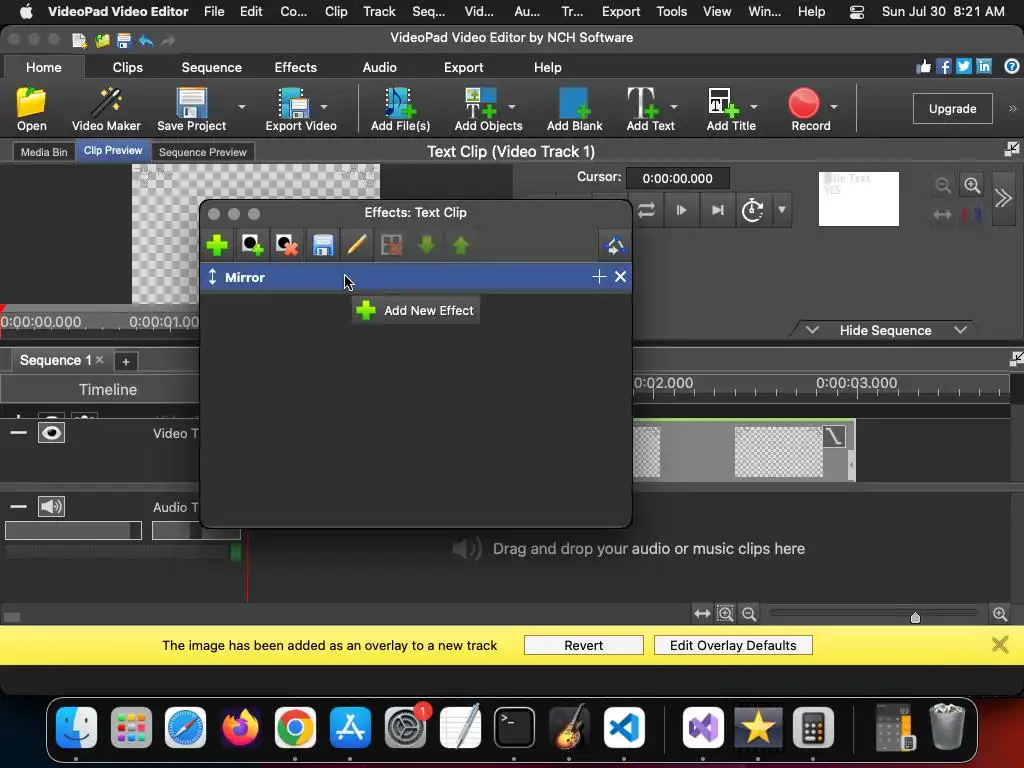Click the split-screen effects icon in Effects toolbar
The width and height of the screenshot is (1024, 768).
click(x=391, y=246)
